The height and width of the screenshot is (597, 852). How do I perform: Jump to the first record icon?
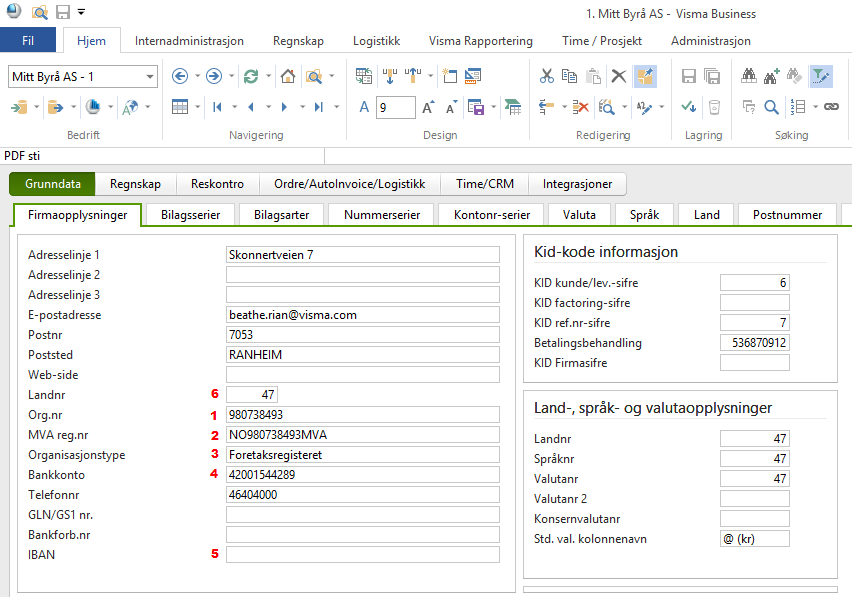coord(217,107)
